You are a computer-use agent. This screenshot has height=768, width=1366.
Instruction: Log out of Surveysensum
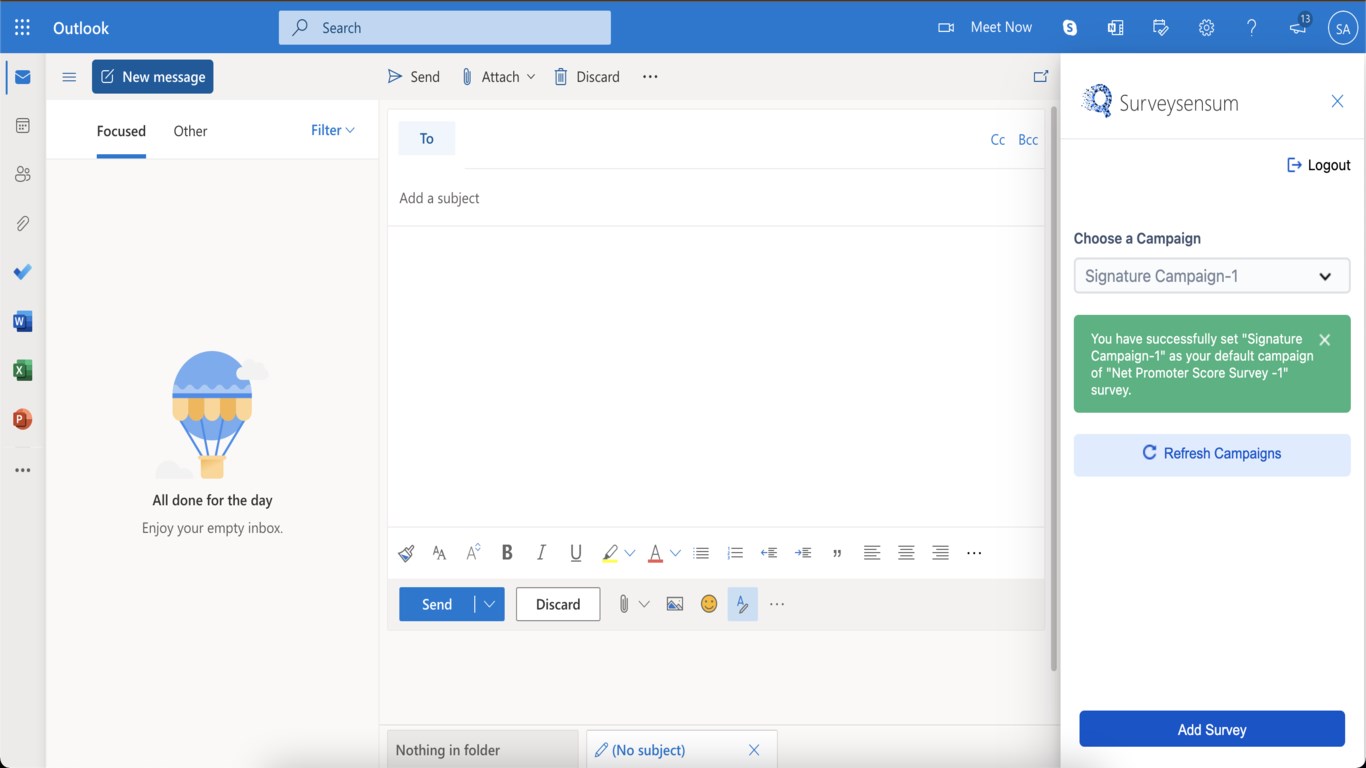1318,165
